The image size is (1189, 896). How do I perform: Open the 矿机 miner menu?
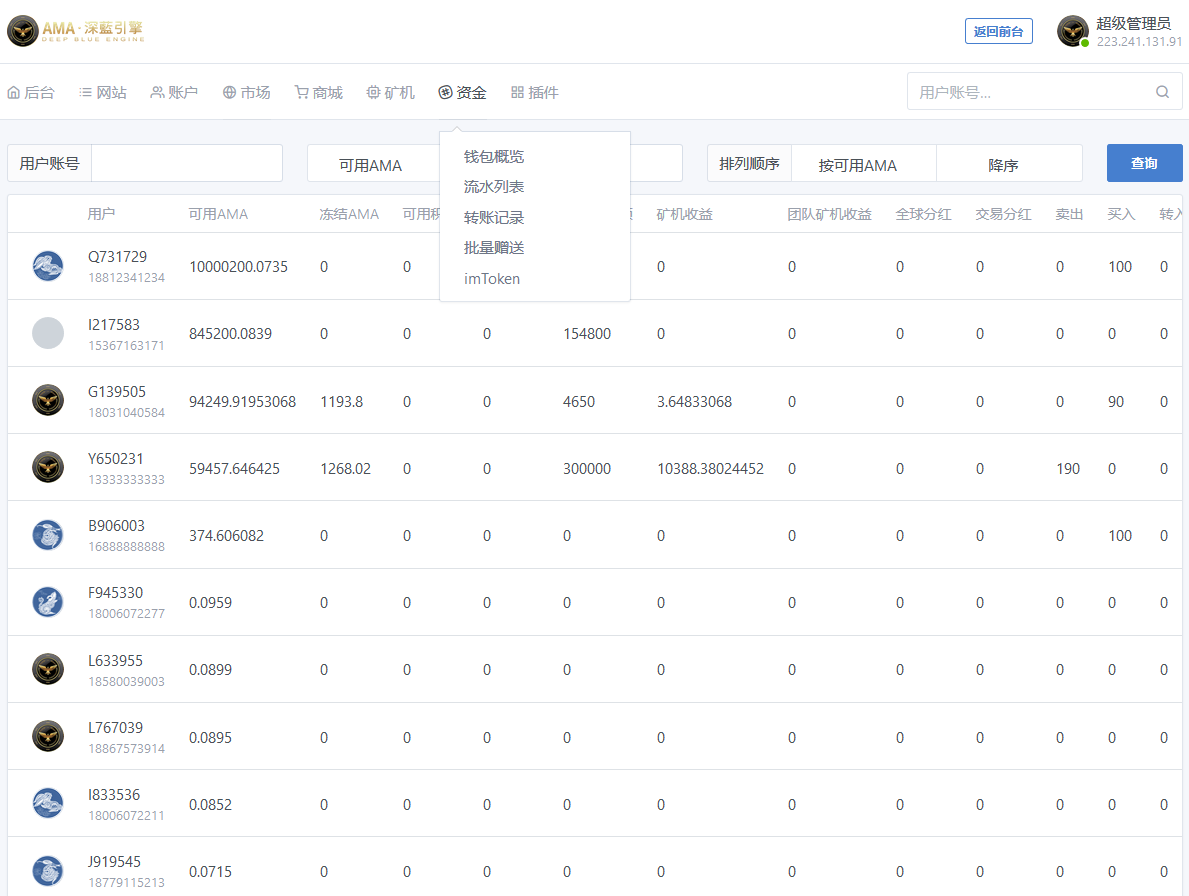tap(391, 92)
